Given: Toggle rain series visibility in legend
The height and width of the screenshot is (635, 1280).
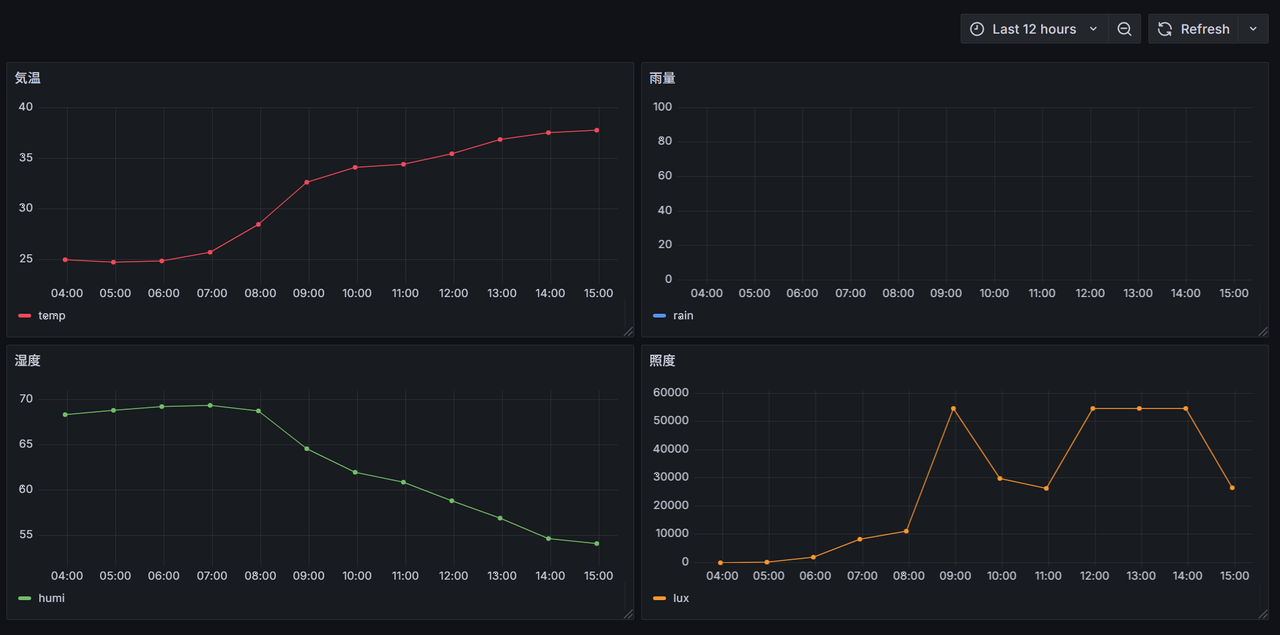Looking at the screenshot, I should point(683,316).
